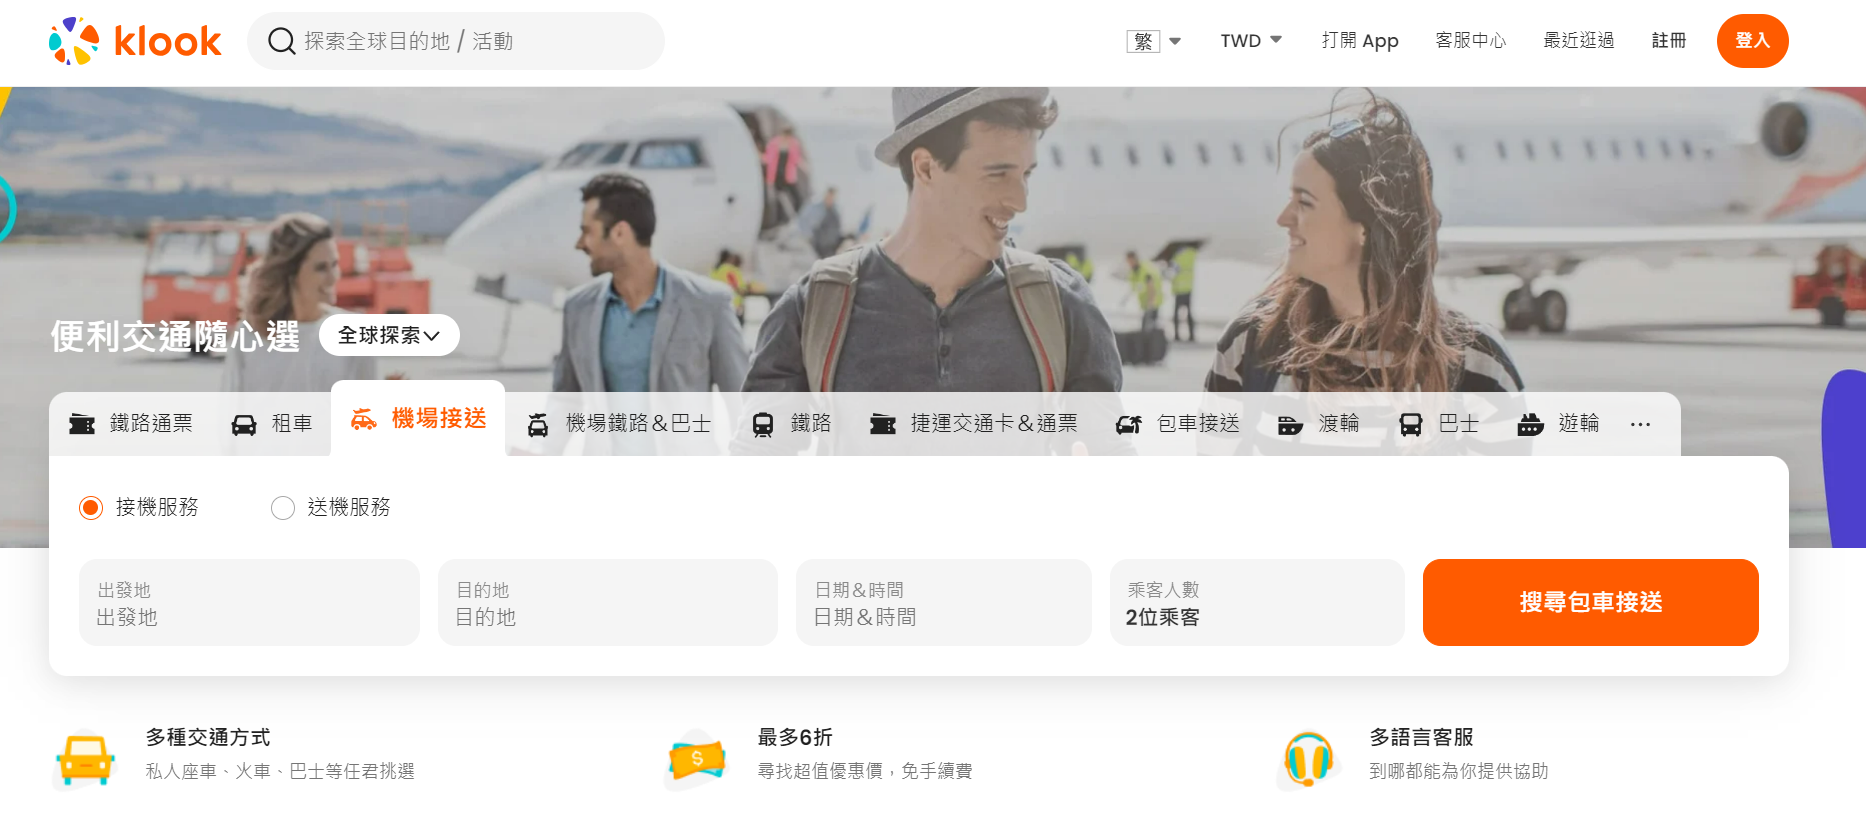1866x814 pixels.
Task: Click the car icon beside 租車
Action: pyautogui.click(x=244, y=425)
